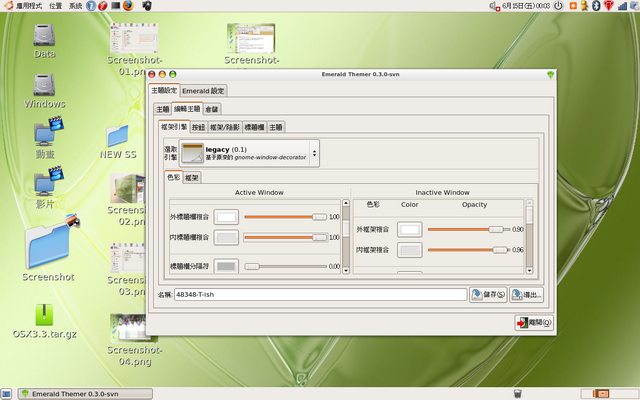Open the 外標題欄複合 color swatch
Image resolution: width=640 pixels, height=400 pixels.
tap(226, 217)
